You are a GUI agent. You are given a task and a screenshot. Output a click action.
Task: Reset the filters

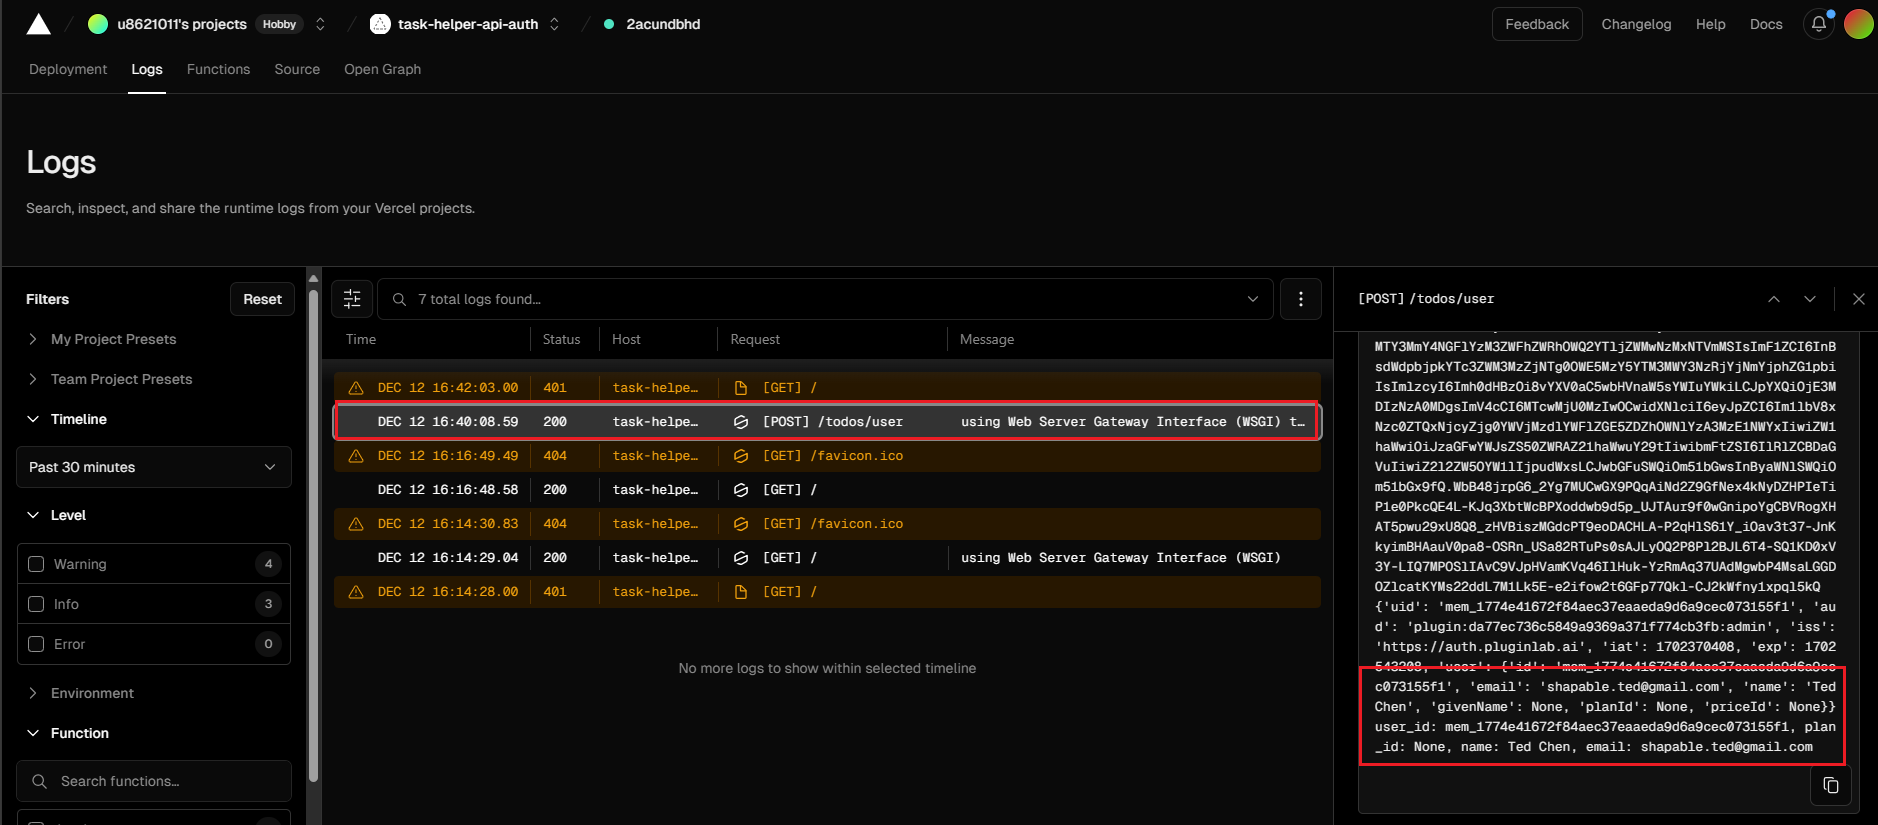pyautogui.click(x=262, y=299)
